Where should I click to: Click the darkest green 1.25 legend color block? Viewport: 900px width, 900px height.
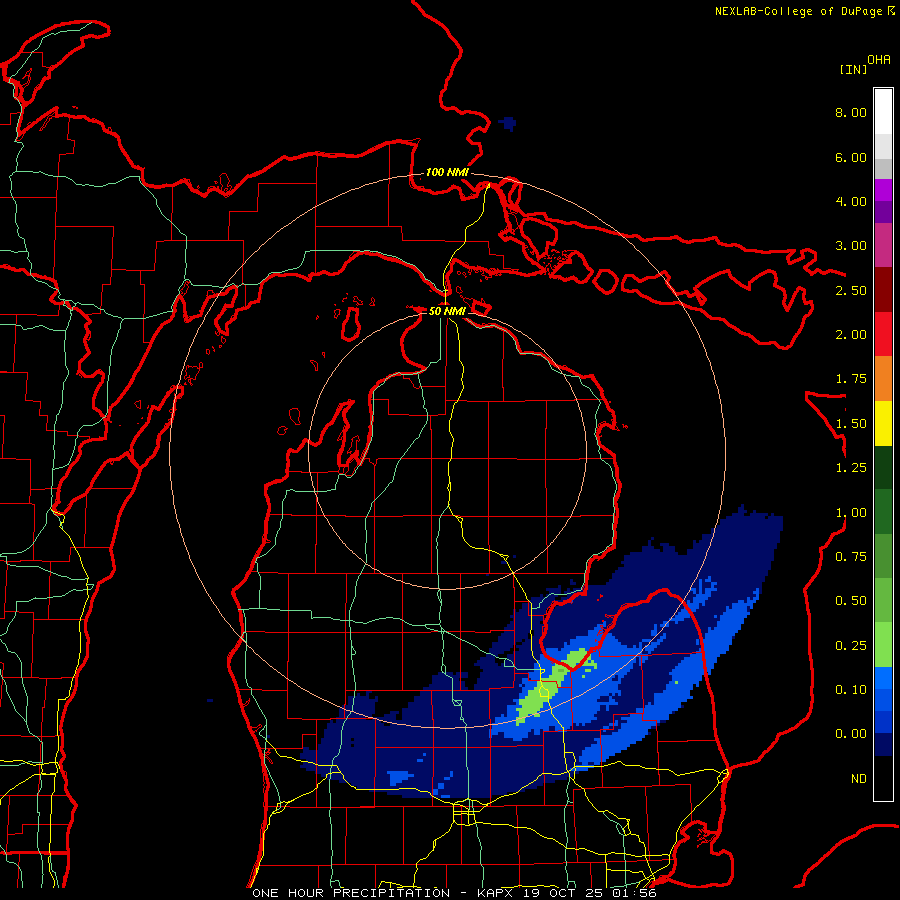(x=883, y=467)
